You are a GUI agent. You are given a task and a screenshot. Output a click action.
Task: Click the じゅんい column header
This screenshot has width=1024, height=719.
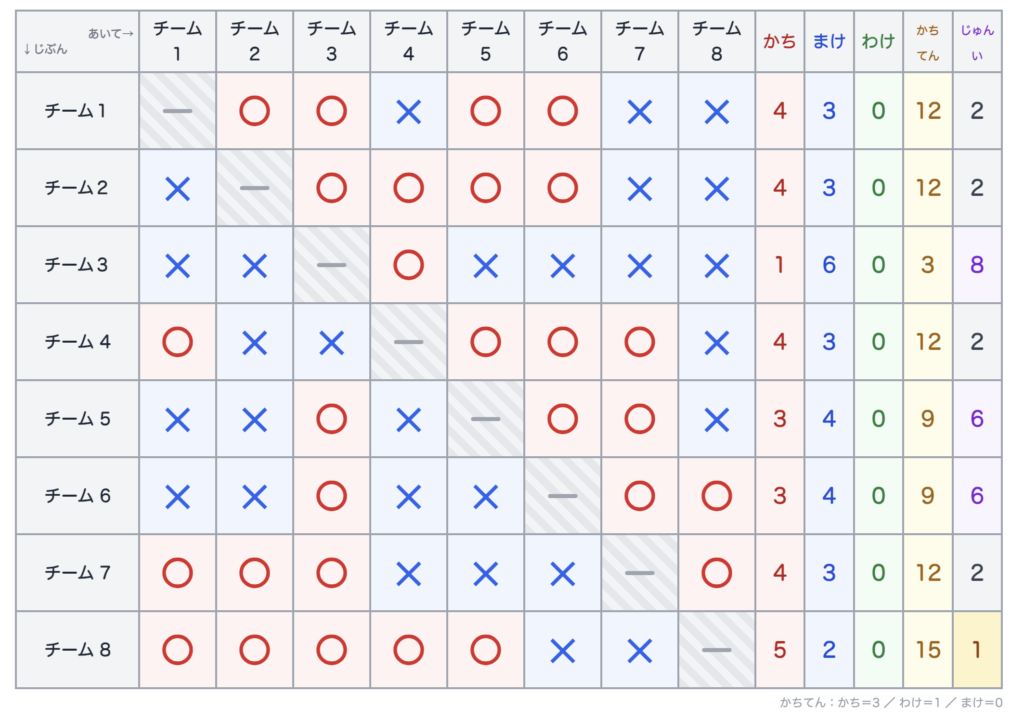pyautogui.click(x=976, y=42)
